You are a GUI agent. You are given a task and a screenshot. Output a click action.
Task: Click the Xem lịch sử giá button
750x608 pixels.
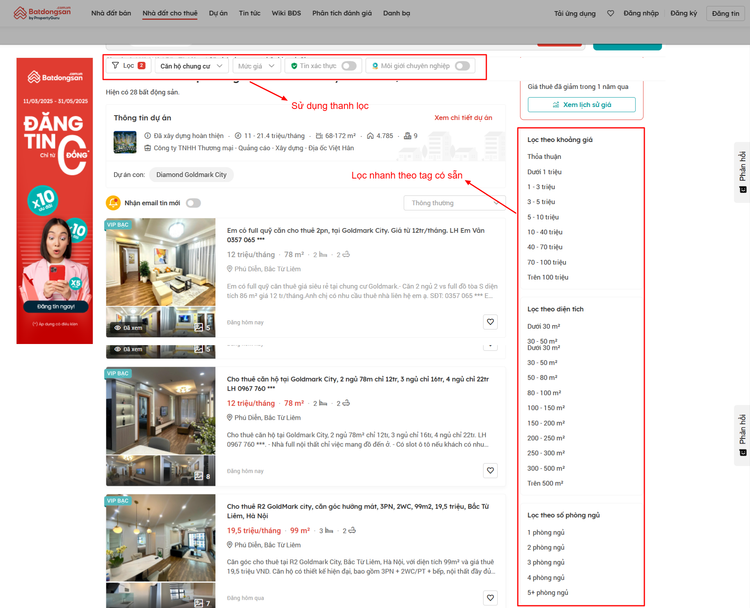click(x=581, y=104)
